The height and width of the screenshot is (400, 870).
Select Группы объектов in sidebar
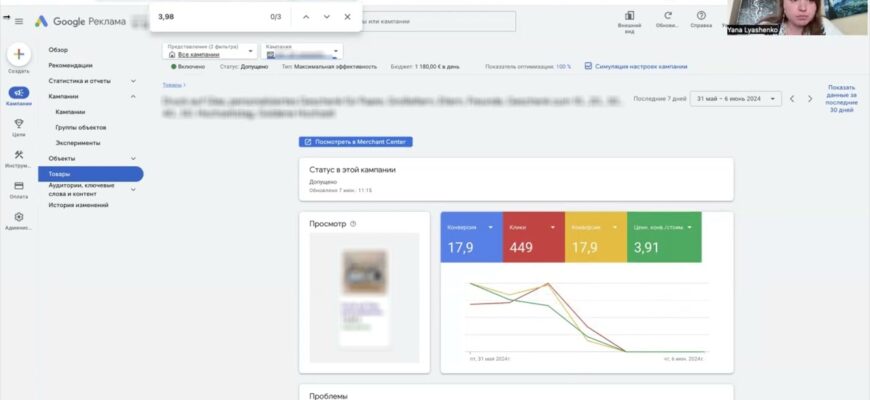click(x=80, y=127)
